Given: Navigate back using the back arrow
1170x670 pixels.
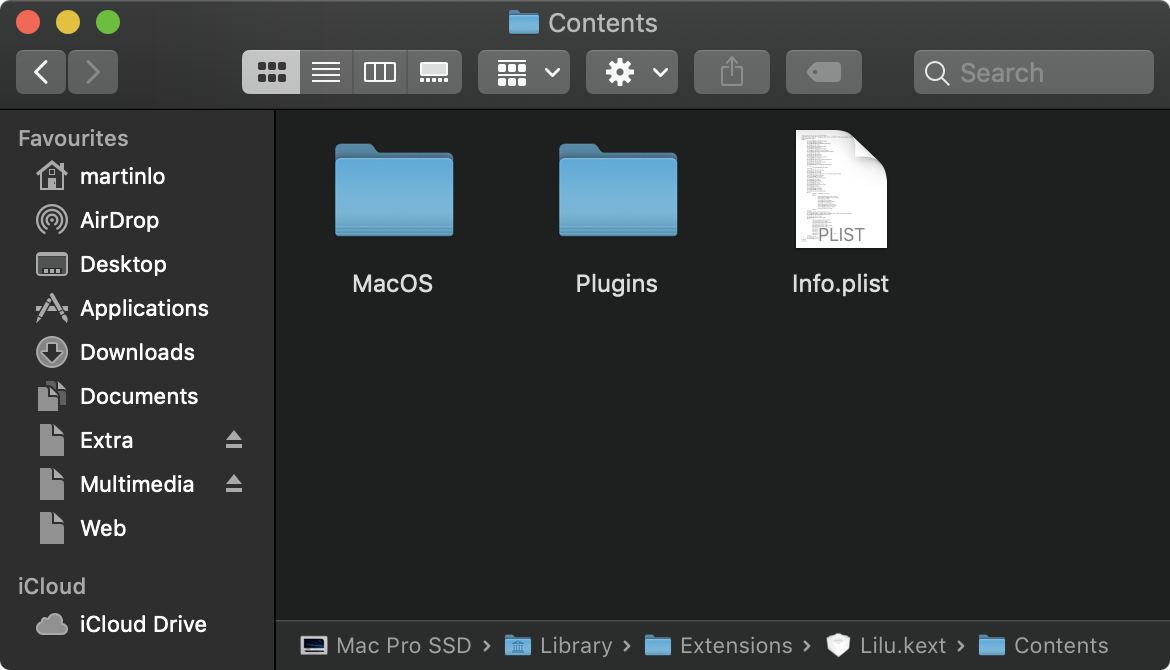Looking at the screenshot, I should click(x=40, y=71).
